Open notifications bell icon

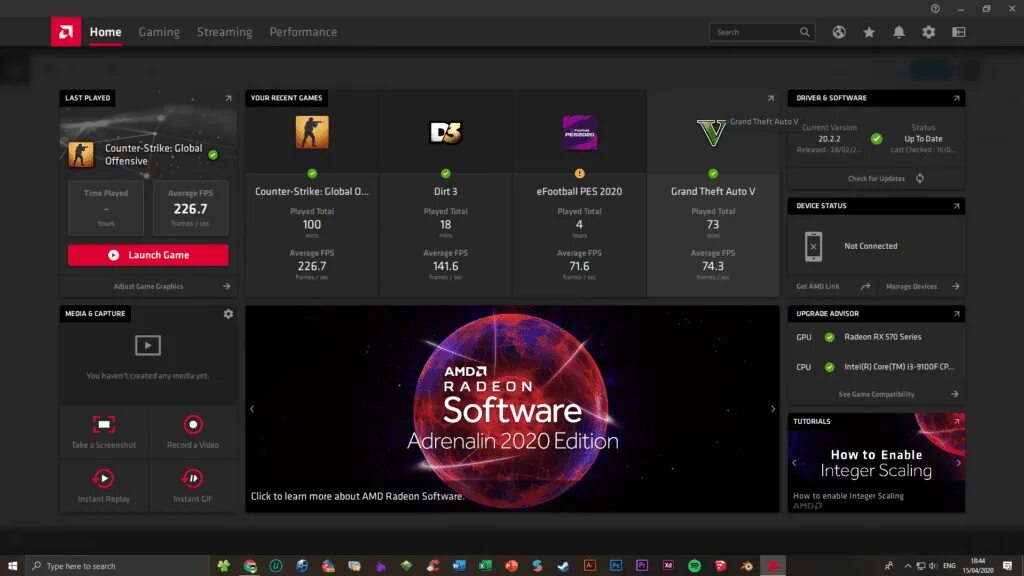tap(899, 32)
